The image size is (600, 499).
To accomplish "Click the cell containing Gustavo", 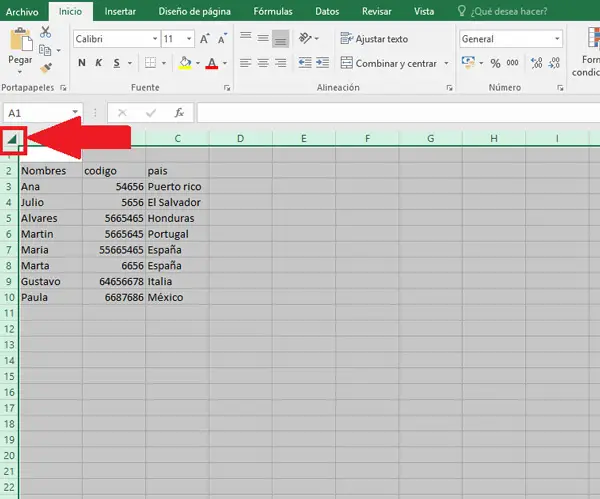I will (x=51, y=281).
